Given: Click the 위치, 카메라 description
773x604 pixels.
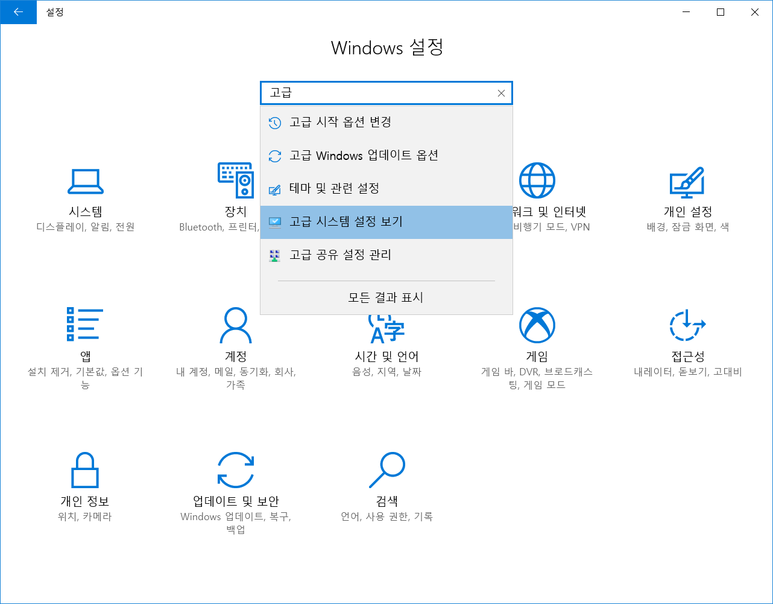Looking at the screenshot, I should pyautogui.click(x=85, y=517).
